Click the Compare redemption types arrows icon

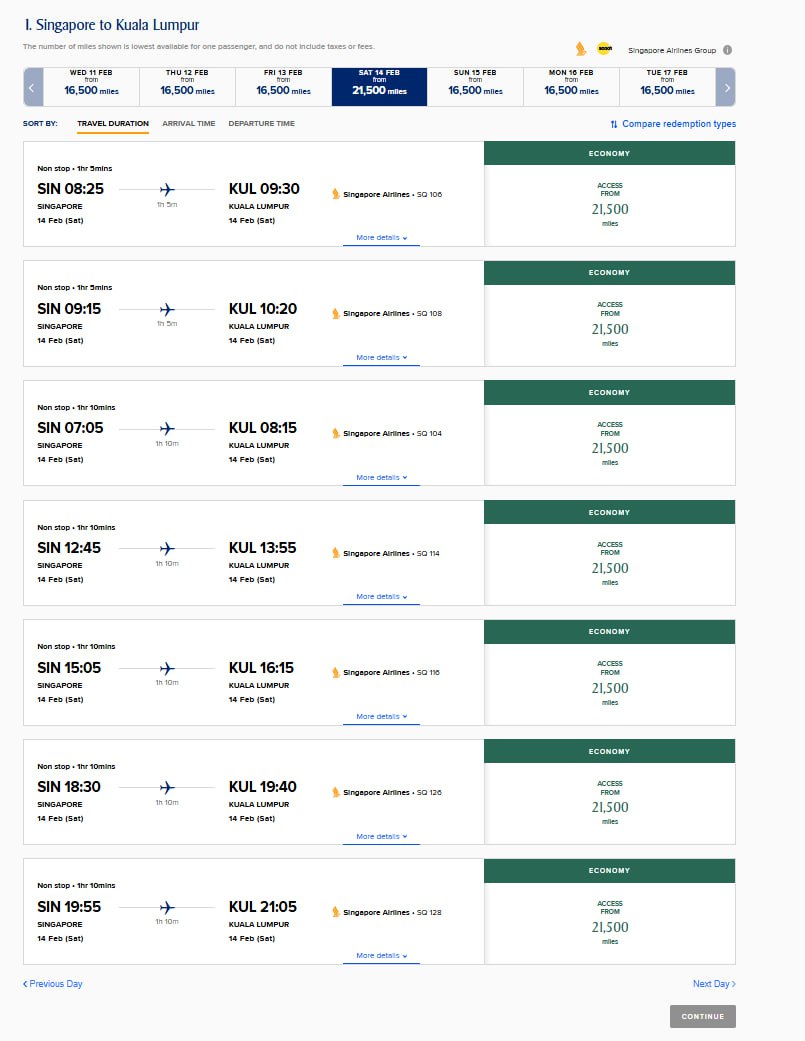pyautogui.click(x=614, y=124)
